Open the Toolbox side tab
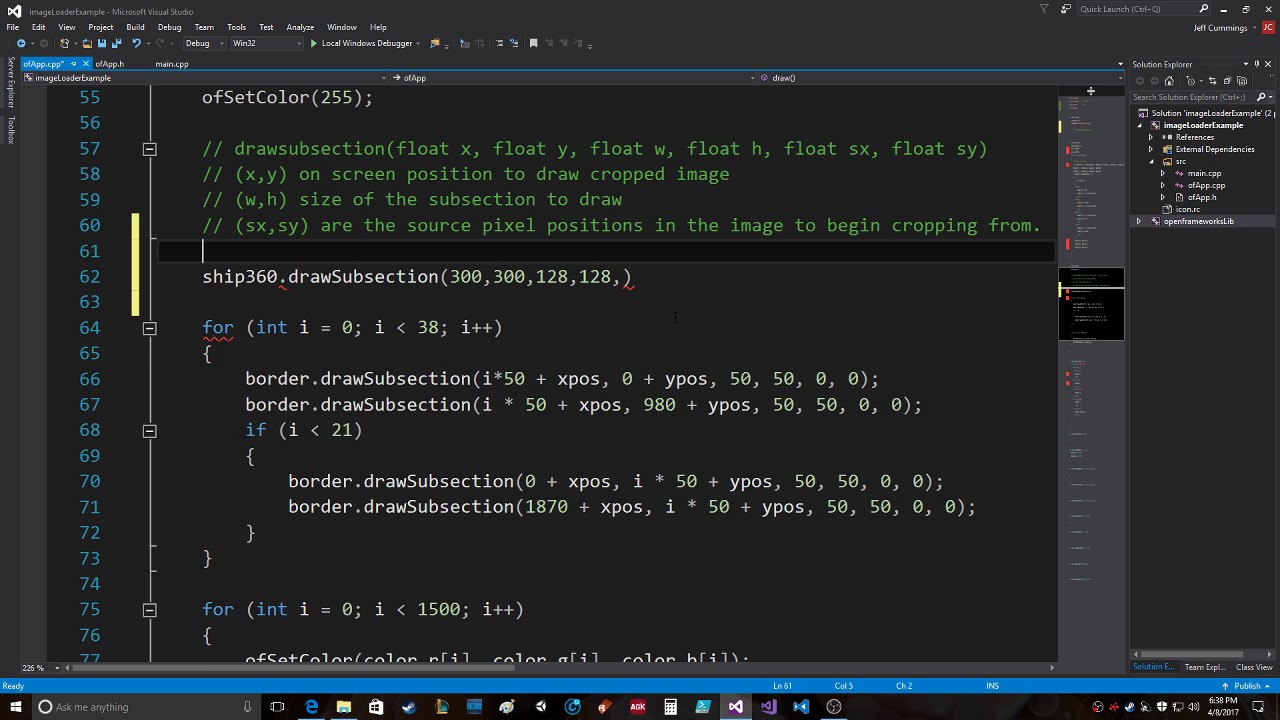This screenshot has width=1280, height=720. click(11, 130)
